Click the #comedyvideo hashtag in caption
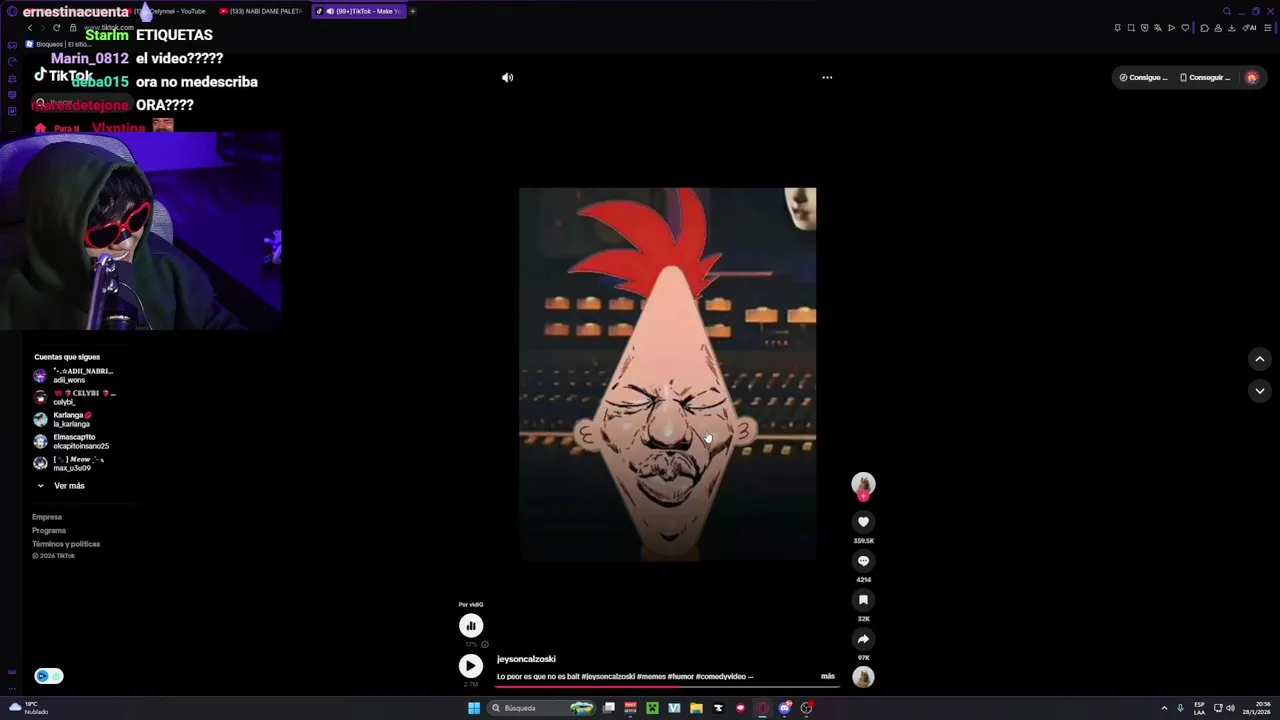The width and height of the screenshot is (1280, 720). pyautogui.click(x=719, y=677)
